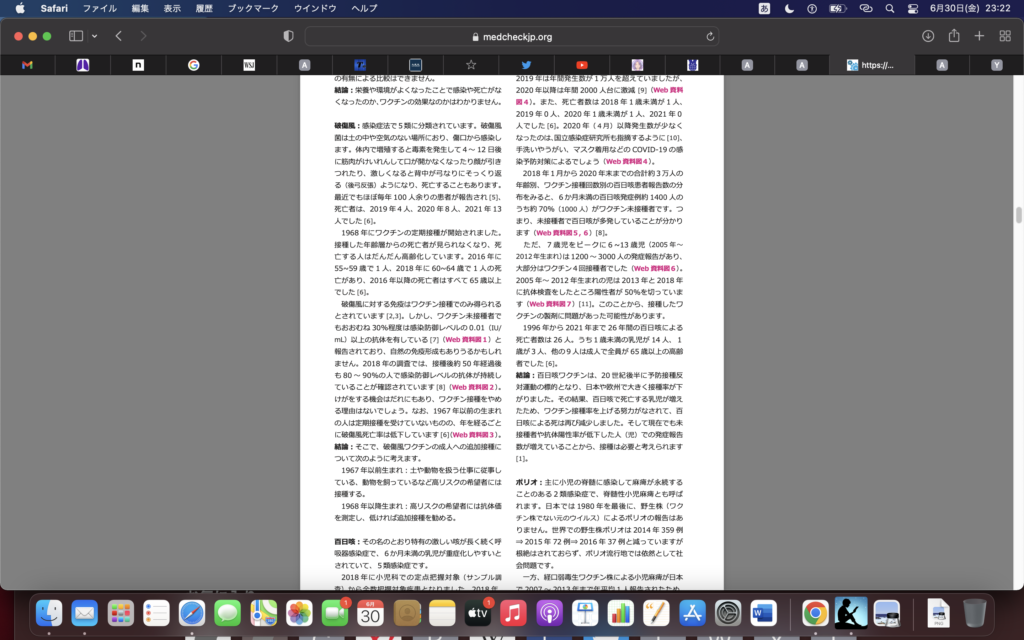Switch to the YouTube tab

tap(581, 65)
